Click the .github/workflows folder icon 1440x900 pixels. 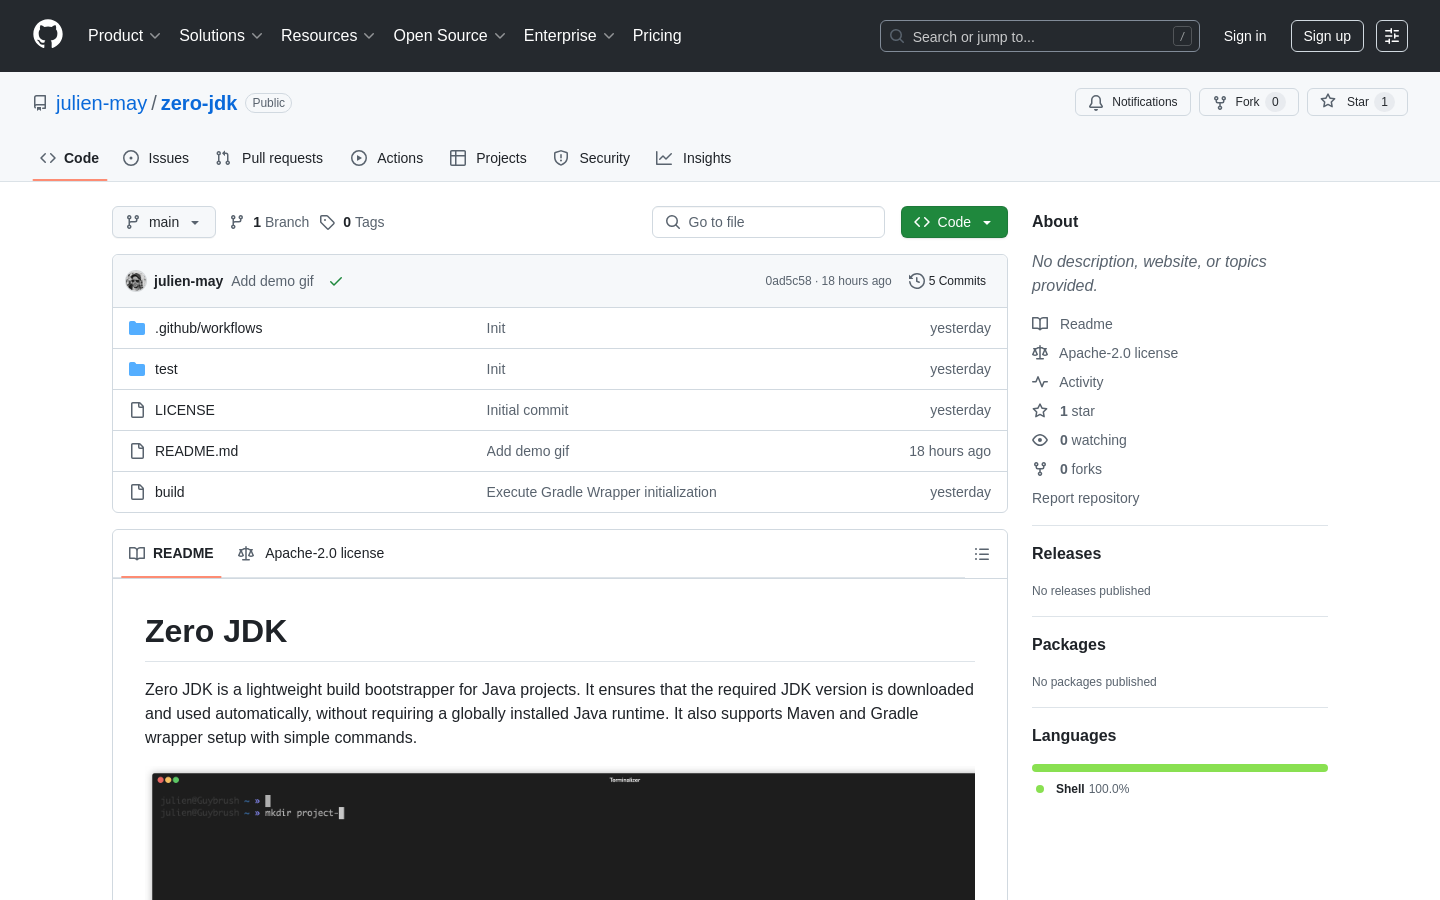click(137, 328)
